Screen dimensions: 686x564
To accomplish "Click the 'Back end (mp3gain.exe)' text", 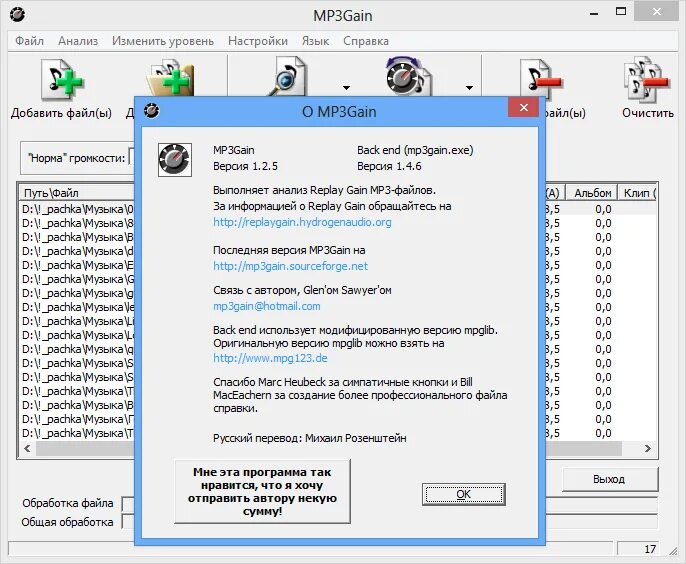I will coord(415,150).
